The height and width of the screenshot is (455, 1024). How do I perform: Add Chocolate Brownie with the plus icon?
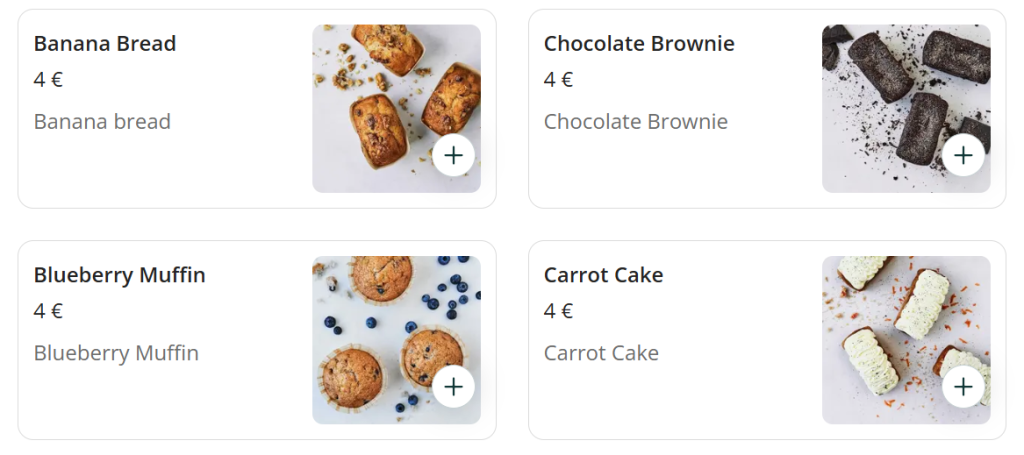click(x=963, y=156)
